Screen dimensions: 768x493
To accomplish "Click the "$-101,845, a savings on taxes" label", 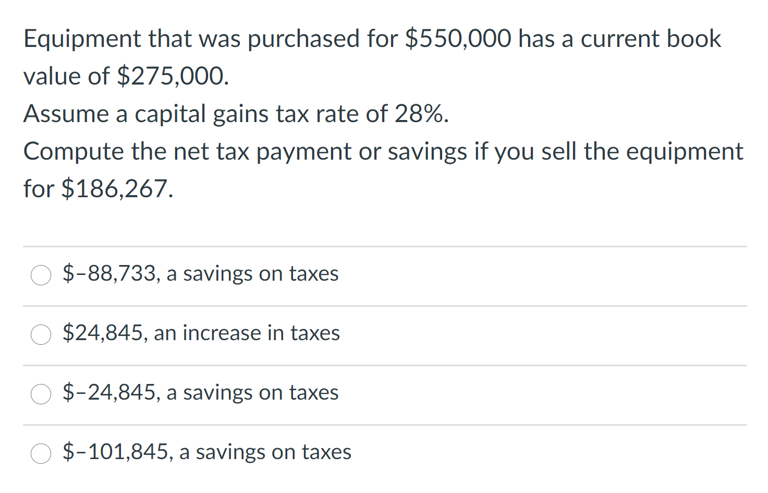I will pos(207,452).
